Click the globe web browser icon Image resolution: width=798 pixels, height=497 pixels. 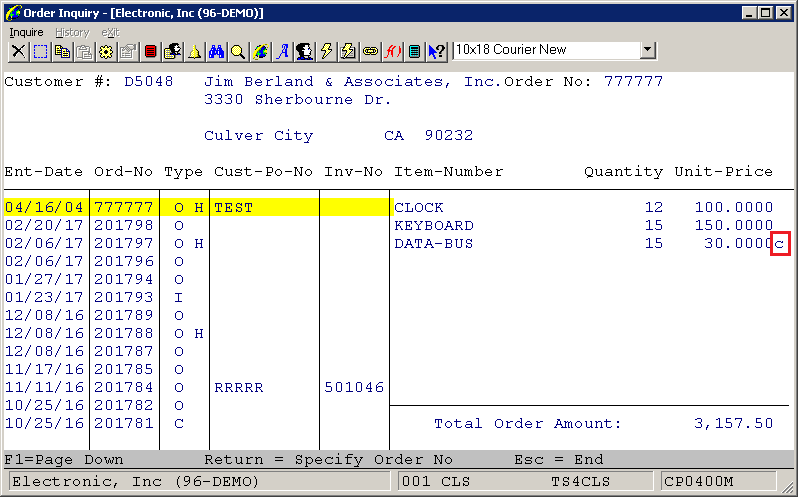pyautogui.click(x=260, y=51)
